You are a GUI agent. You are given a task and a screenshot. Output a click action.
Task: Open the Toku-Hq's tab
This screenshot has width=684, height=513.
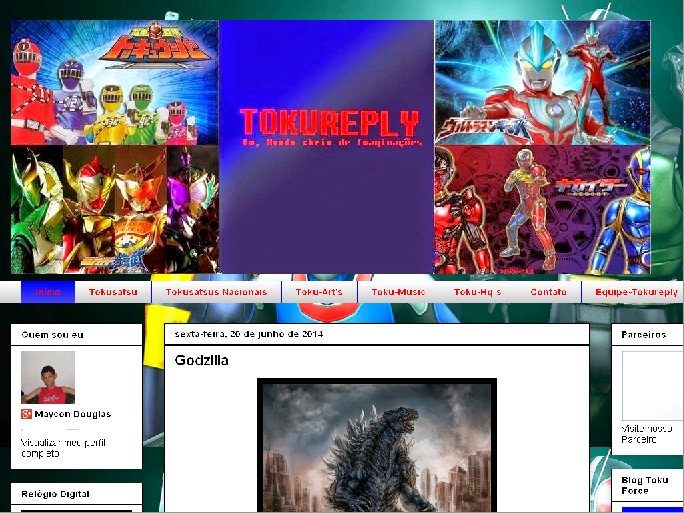point(477,292)
